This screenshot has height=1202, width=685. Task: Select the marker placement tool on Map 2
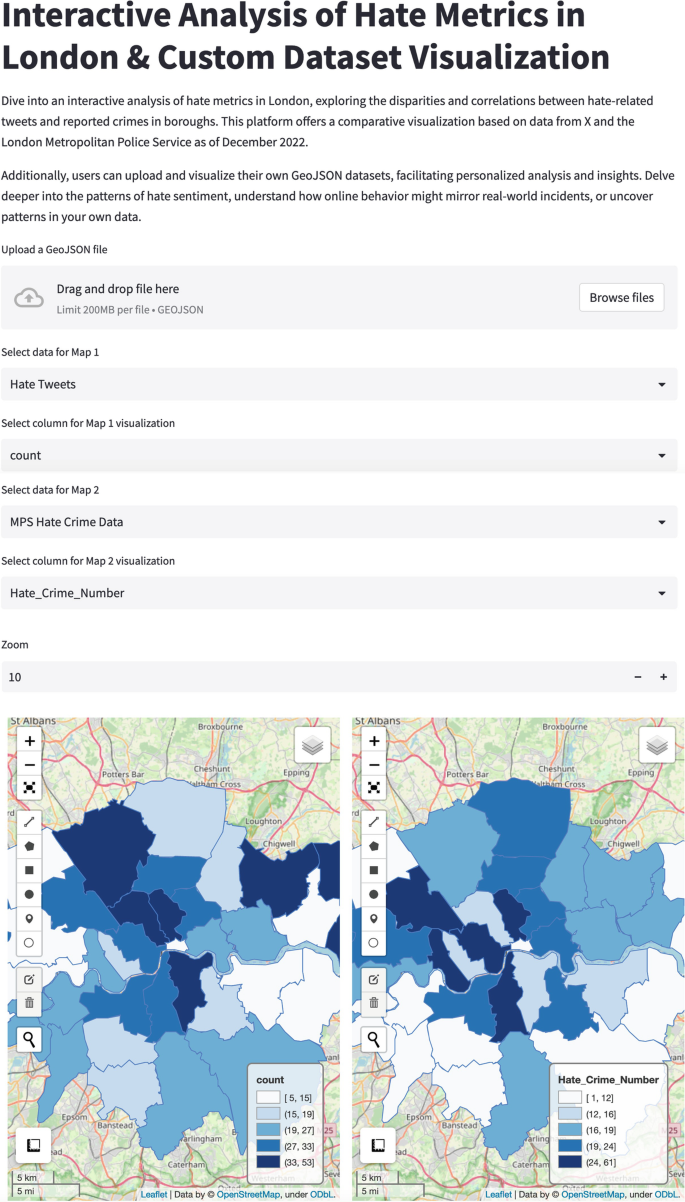(373, 918)
